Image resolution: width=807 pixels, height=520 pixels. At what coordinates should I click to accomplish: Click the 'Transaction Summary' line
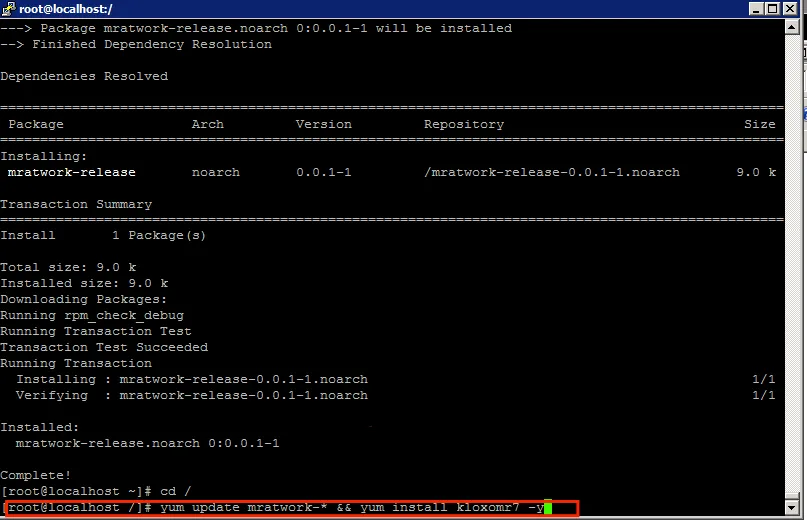coord(76,204)
